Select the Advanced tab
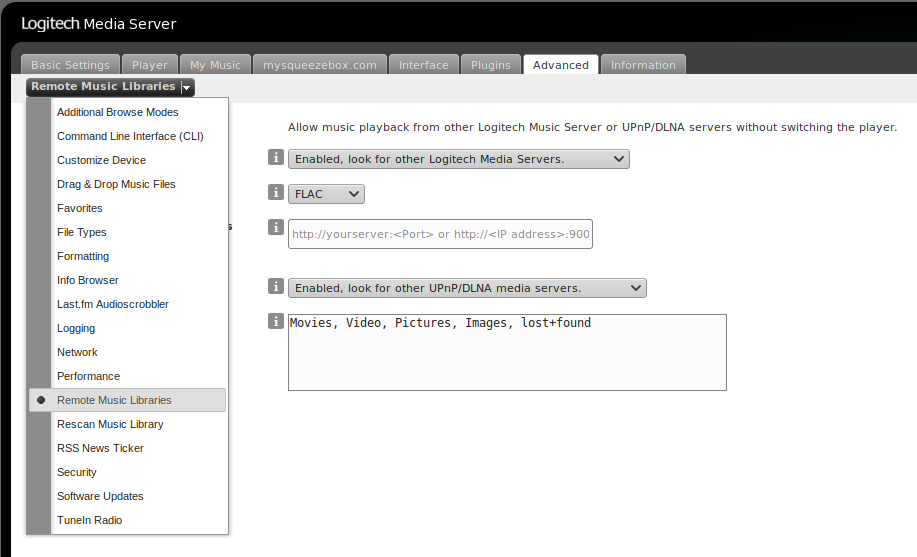The image size is (917, 557). 561,65
